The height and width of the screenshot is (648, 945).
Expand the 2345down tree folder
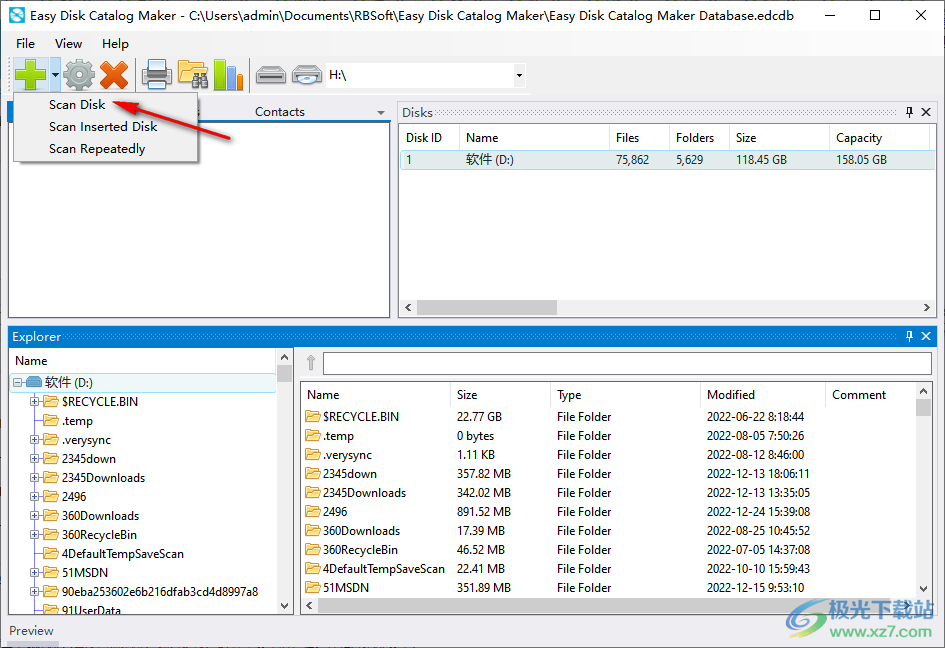coord(34,459)
